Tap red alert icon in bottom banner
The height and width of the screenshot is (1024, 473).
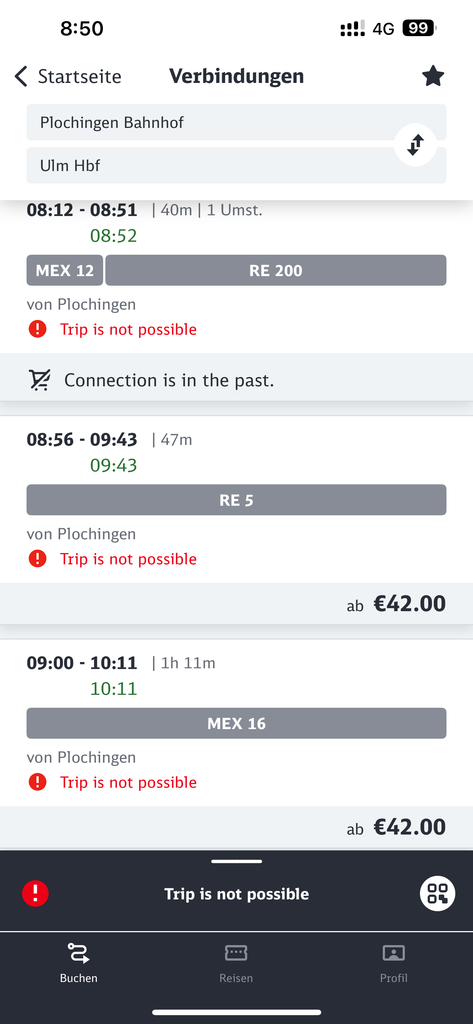(35, 893)
